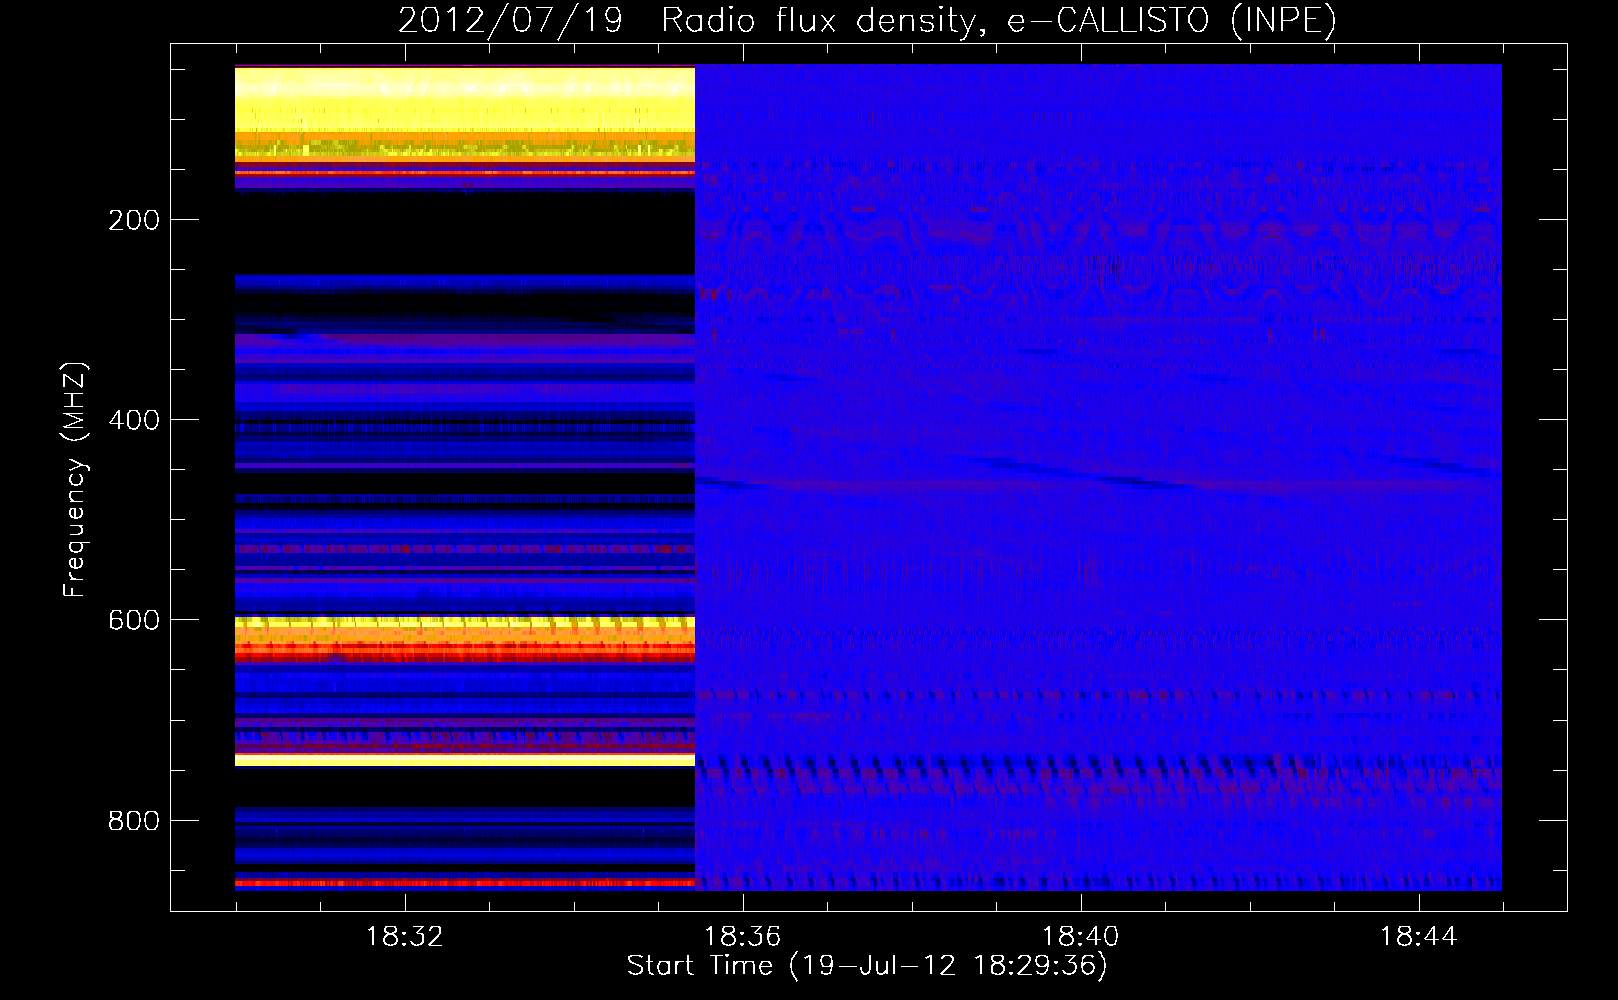Click the 'Frequency (MHZ)' axis label

pyautogui.click(x=75, y=480)
